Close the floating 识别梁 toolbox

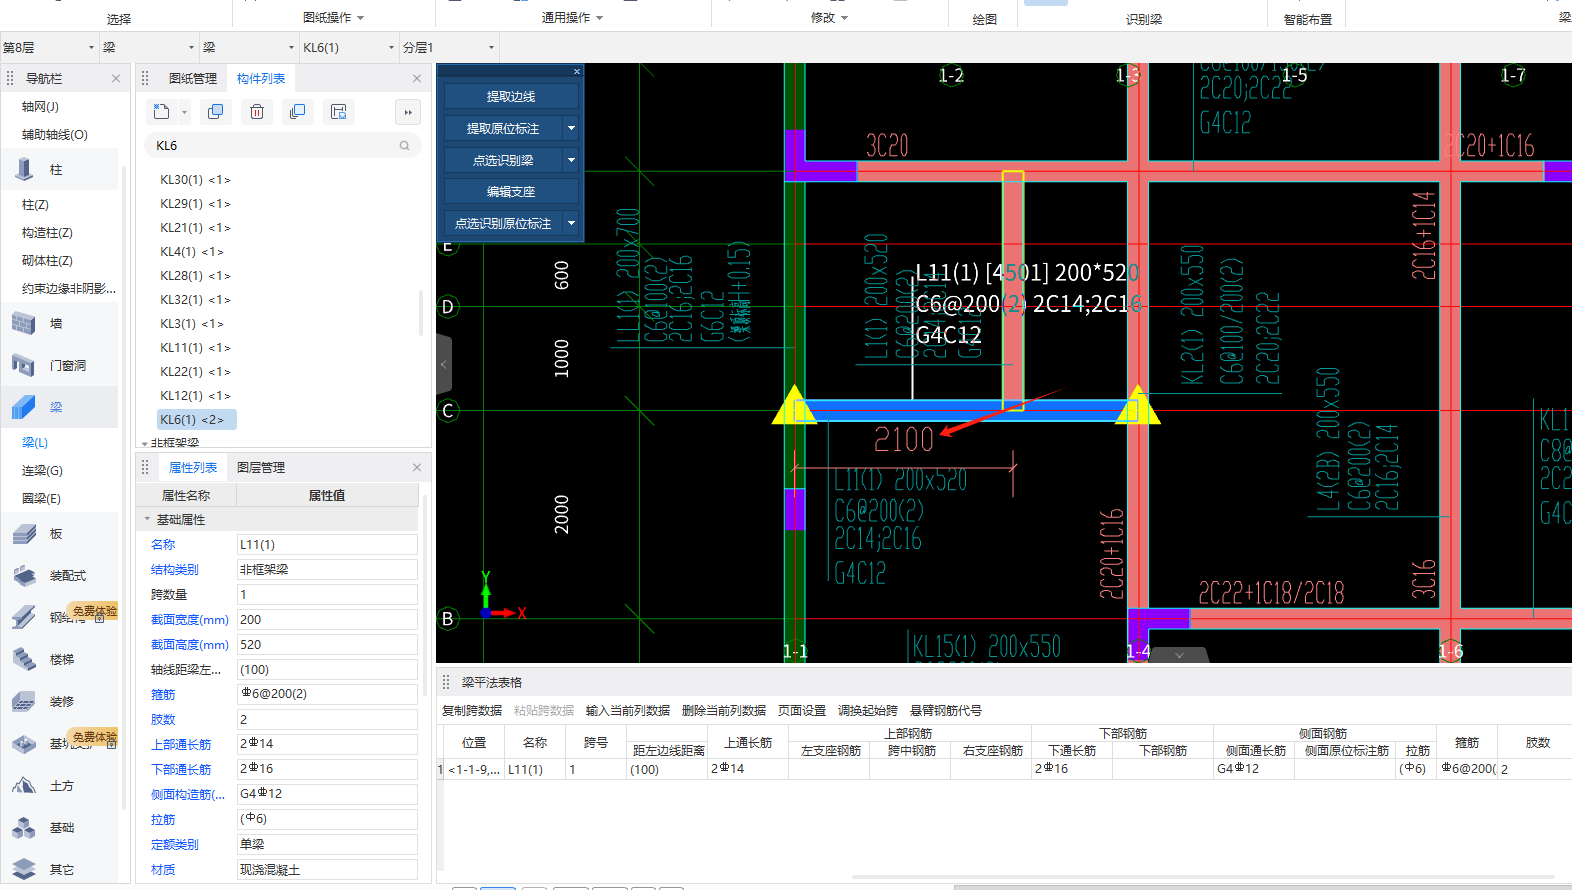coord(577,71)
